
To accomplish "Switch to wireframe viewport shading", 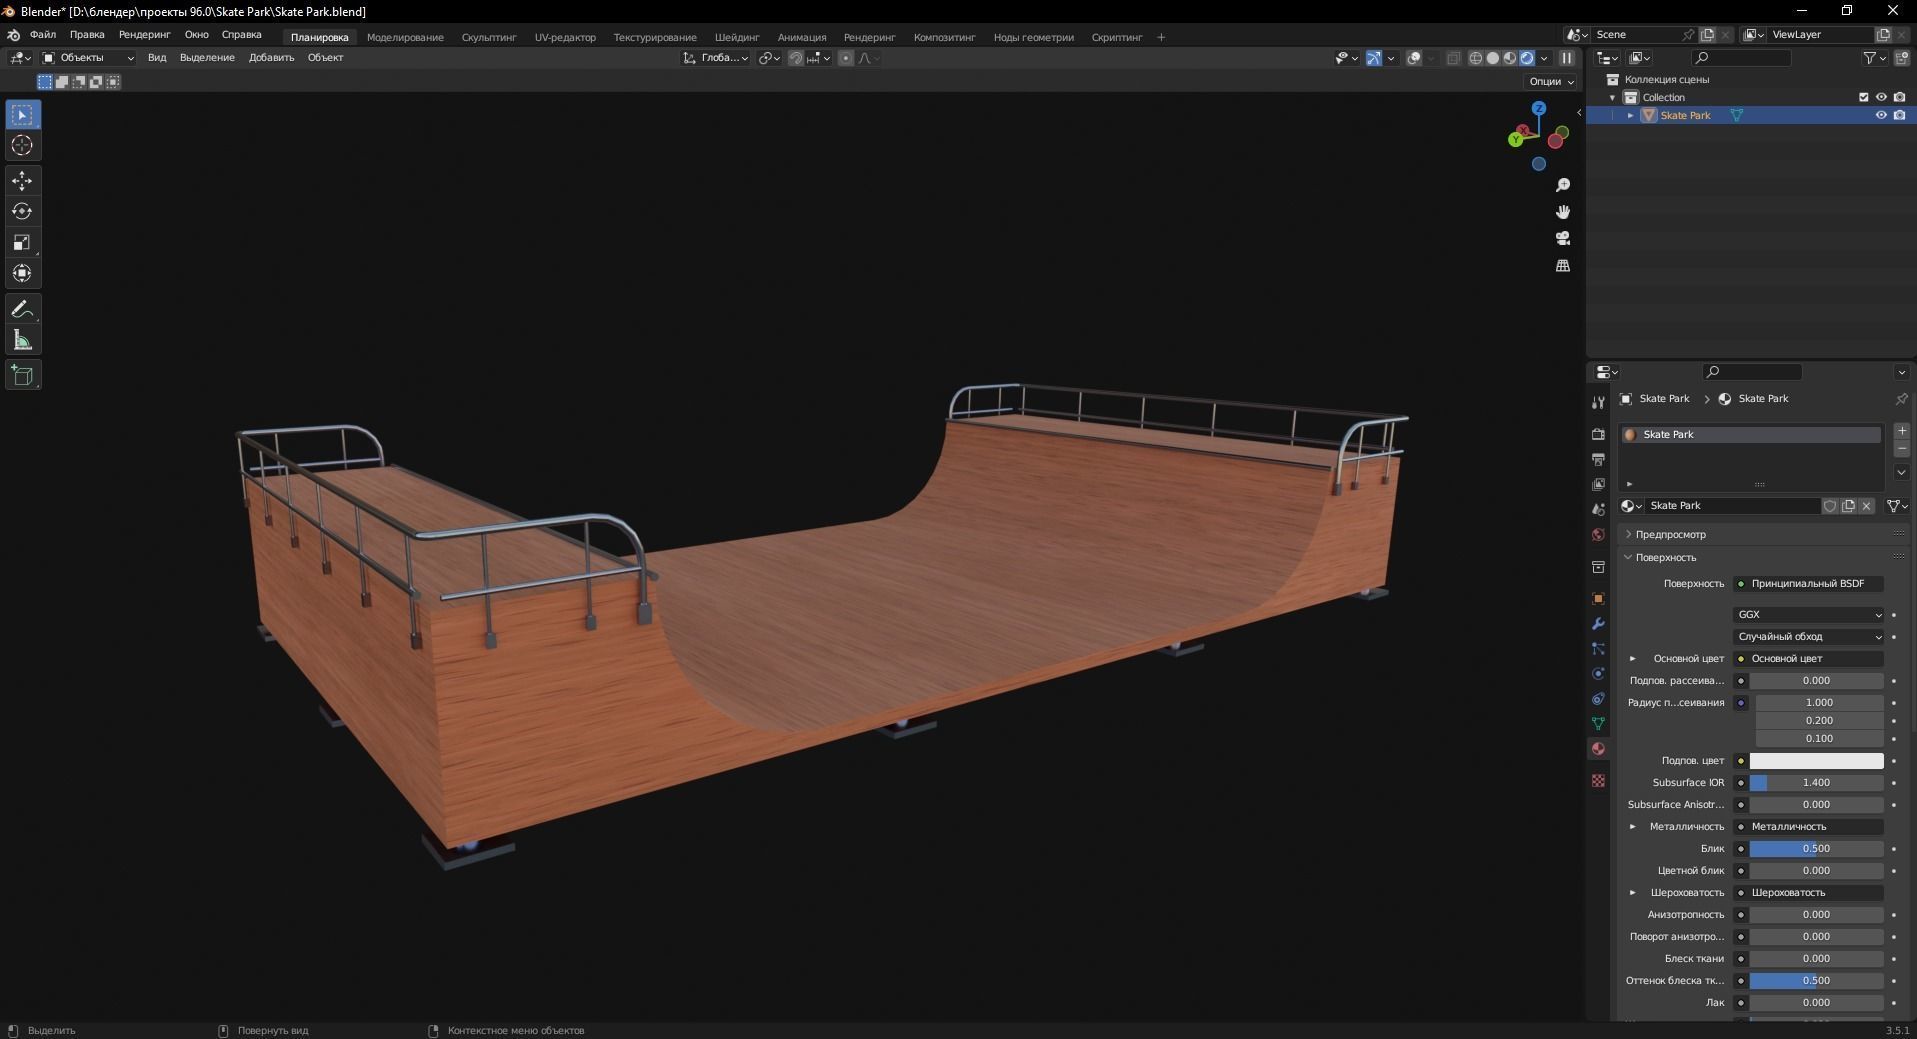I will click(x=1475, y=58).
